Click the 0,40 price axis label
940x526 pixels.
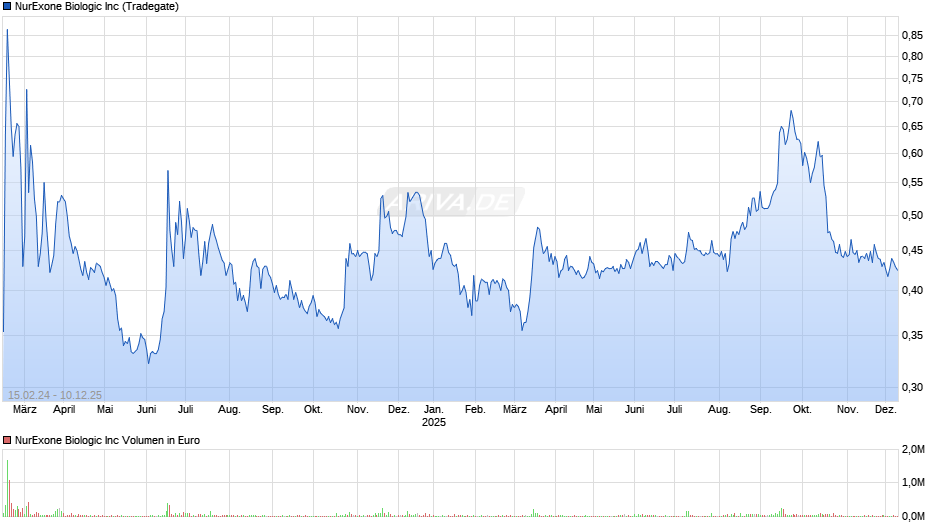click(912, 290)
